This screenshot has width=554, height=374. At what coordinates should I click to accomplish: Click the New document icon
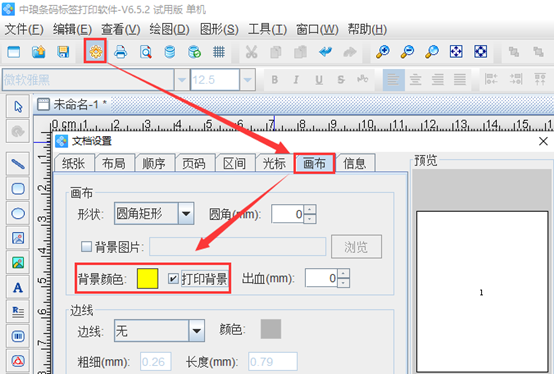(x=14, y=52)
